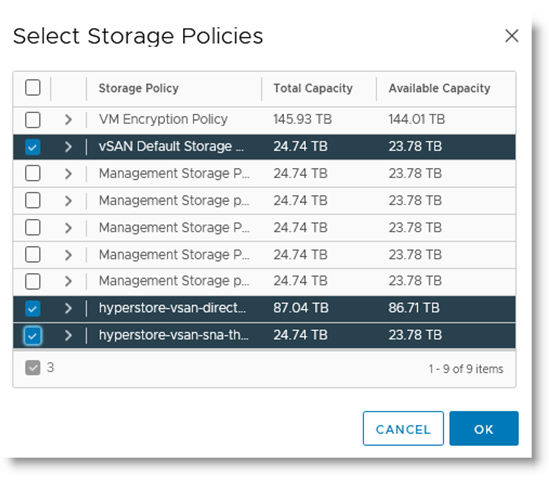The image size is (549, 481).
Task: Expand the hyperstore-vsan-sna-th row chevron
Action: (x=68, y=335)
